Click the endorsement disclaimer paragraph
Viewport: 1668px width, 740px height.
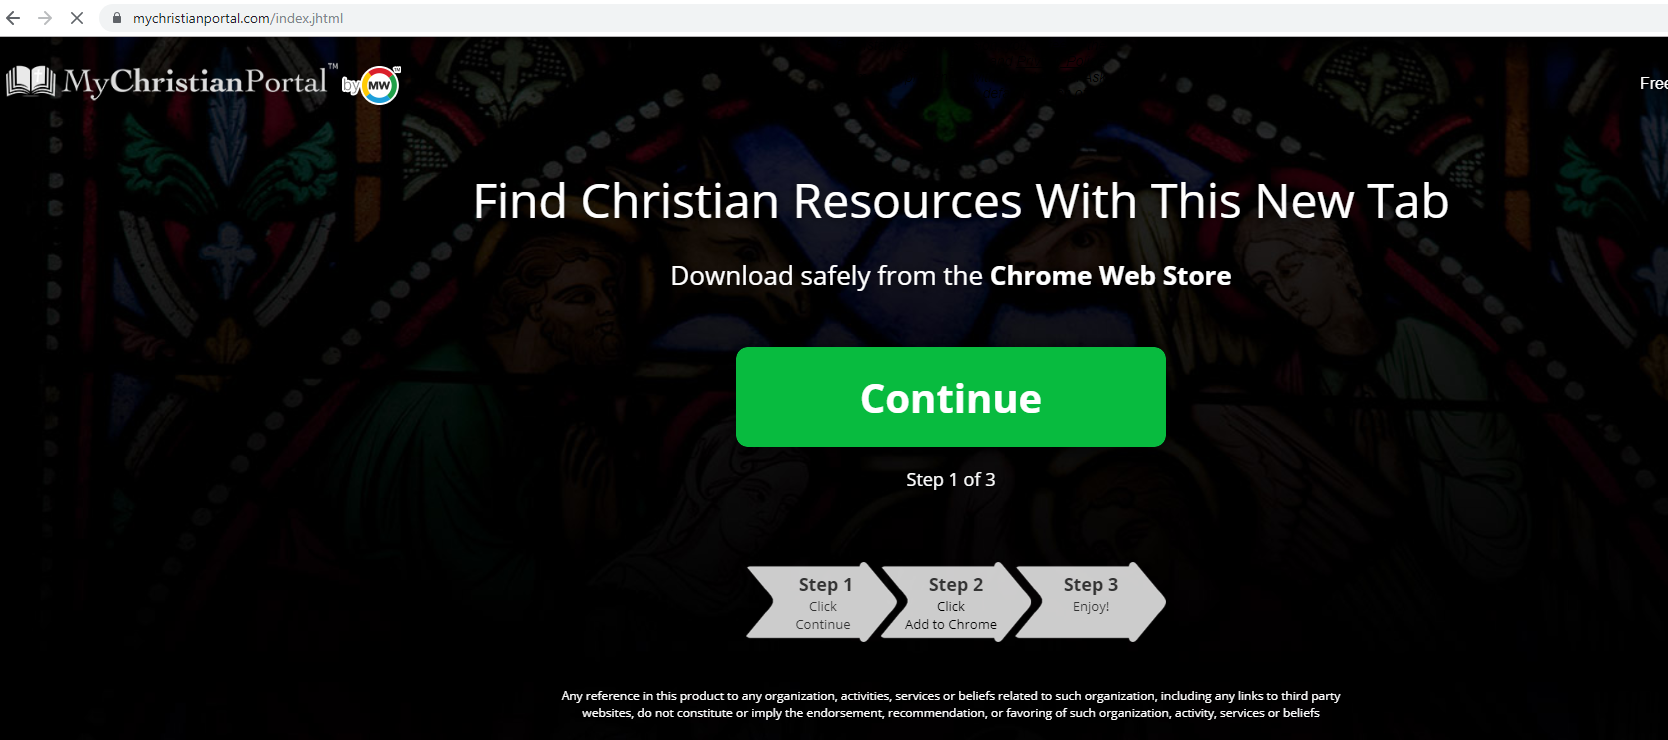click(951, 704)
